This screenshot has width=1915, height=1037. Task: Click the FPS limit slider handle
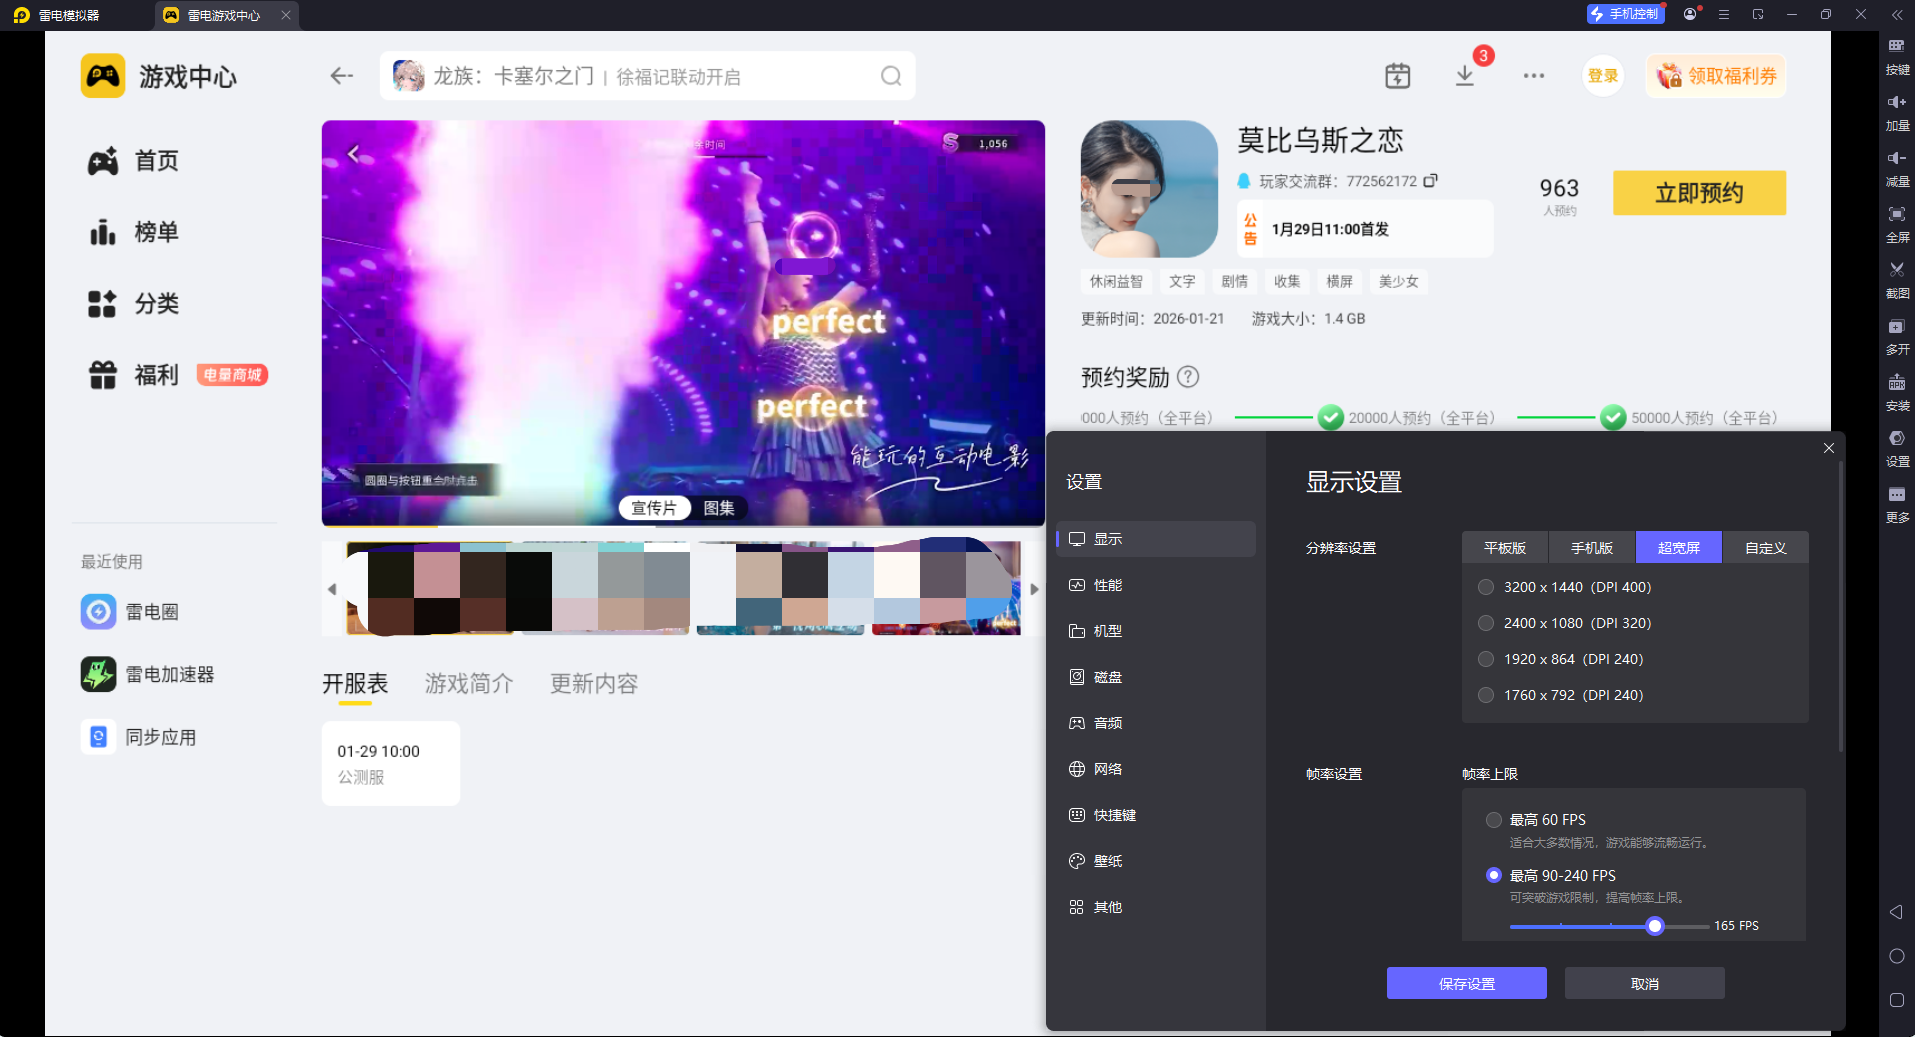(x=1655, y=926)
